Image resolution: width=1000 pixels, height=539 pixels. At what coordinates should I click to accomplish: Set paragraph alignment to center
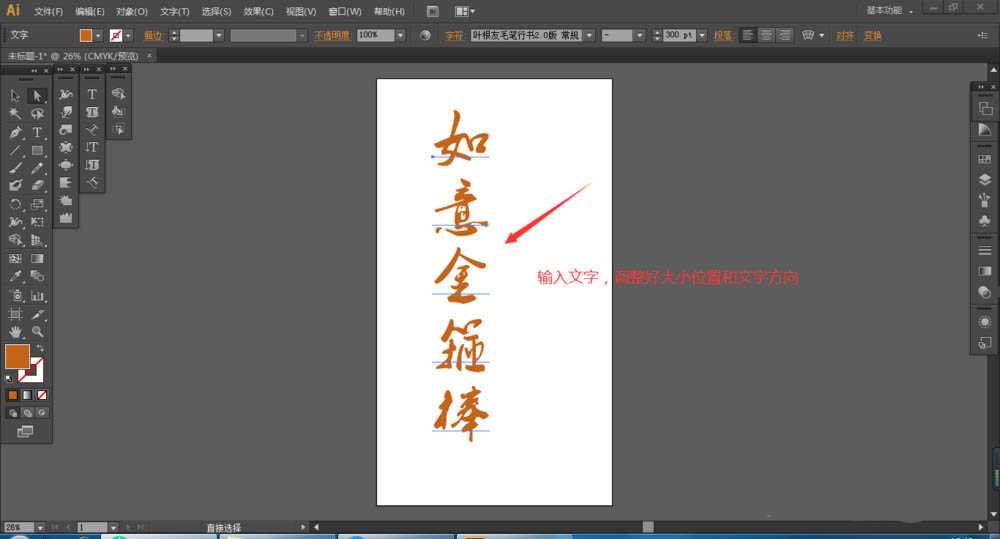pyautogui.click(x=766, y=35)
